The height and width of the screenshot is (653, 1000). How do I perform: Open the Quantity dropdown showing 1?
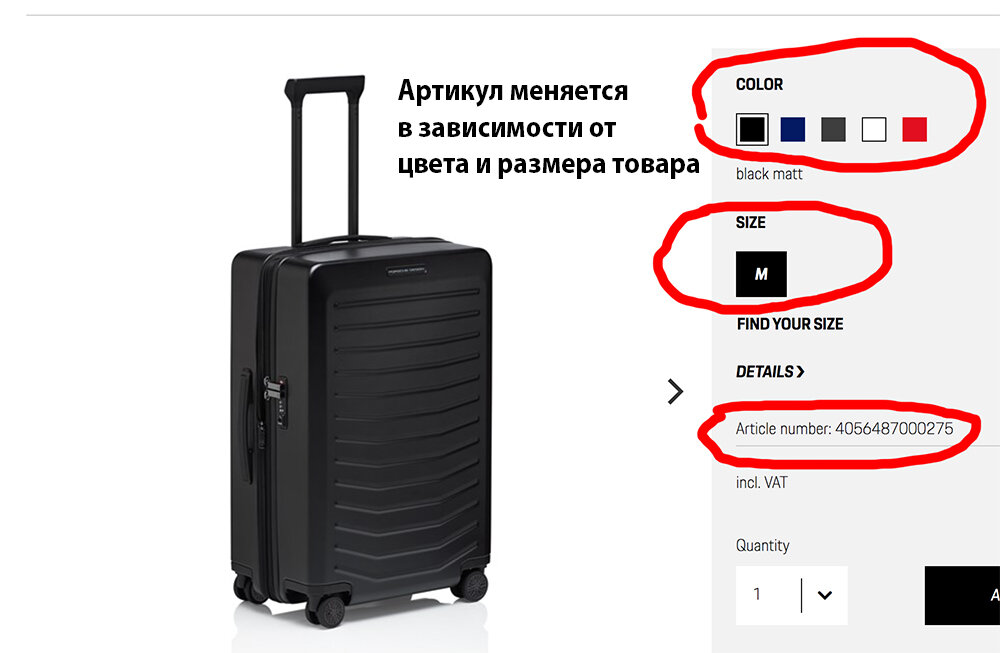(791, 595)
